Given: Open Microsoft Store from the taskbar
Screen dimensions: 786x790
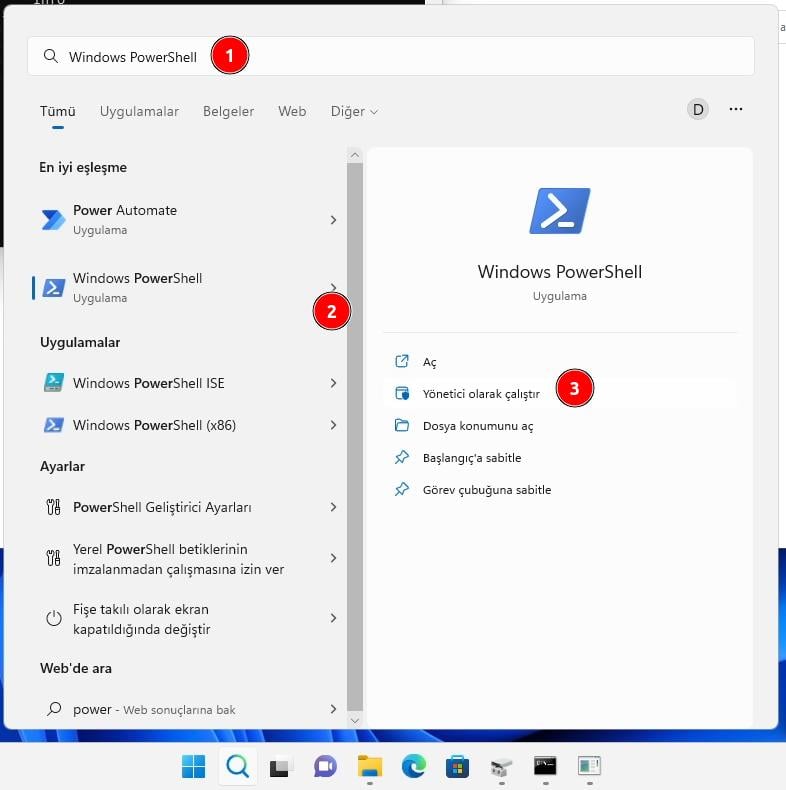Looking at the screenshot, I should coord(457,766).
